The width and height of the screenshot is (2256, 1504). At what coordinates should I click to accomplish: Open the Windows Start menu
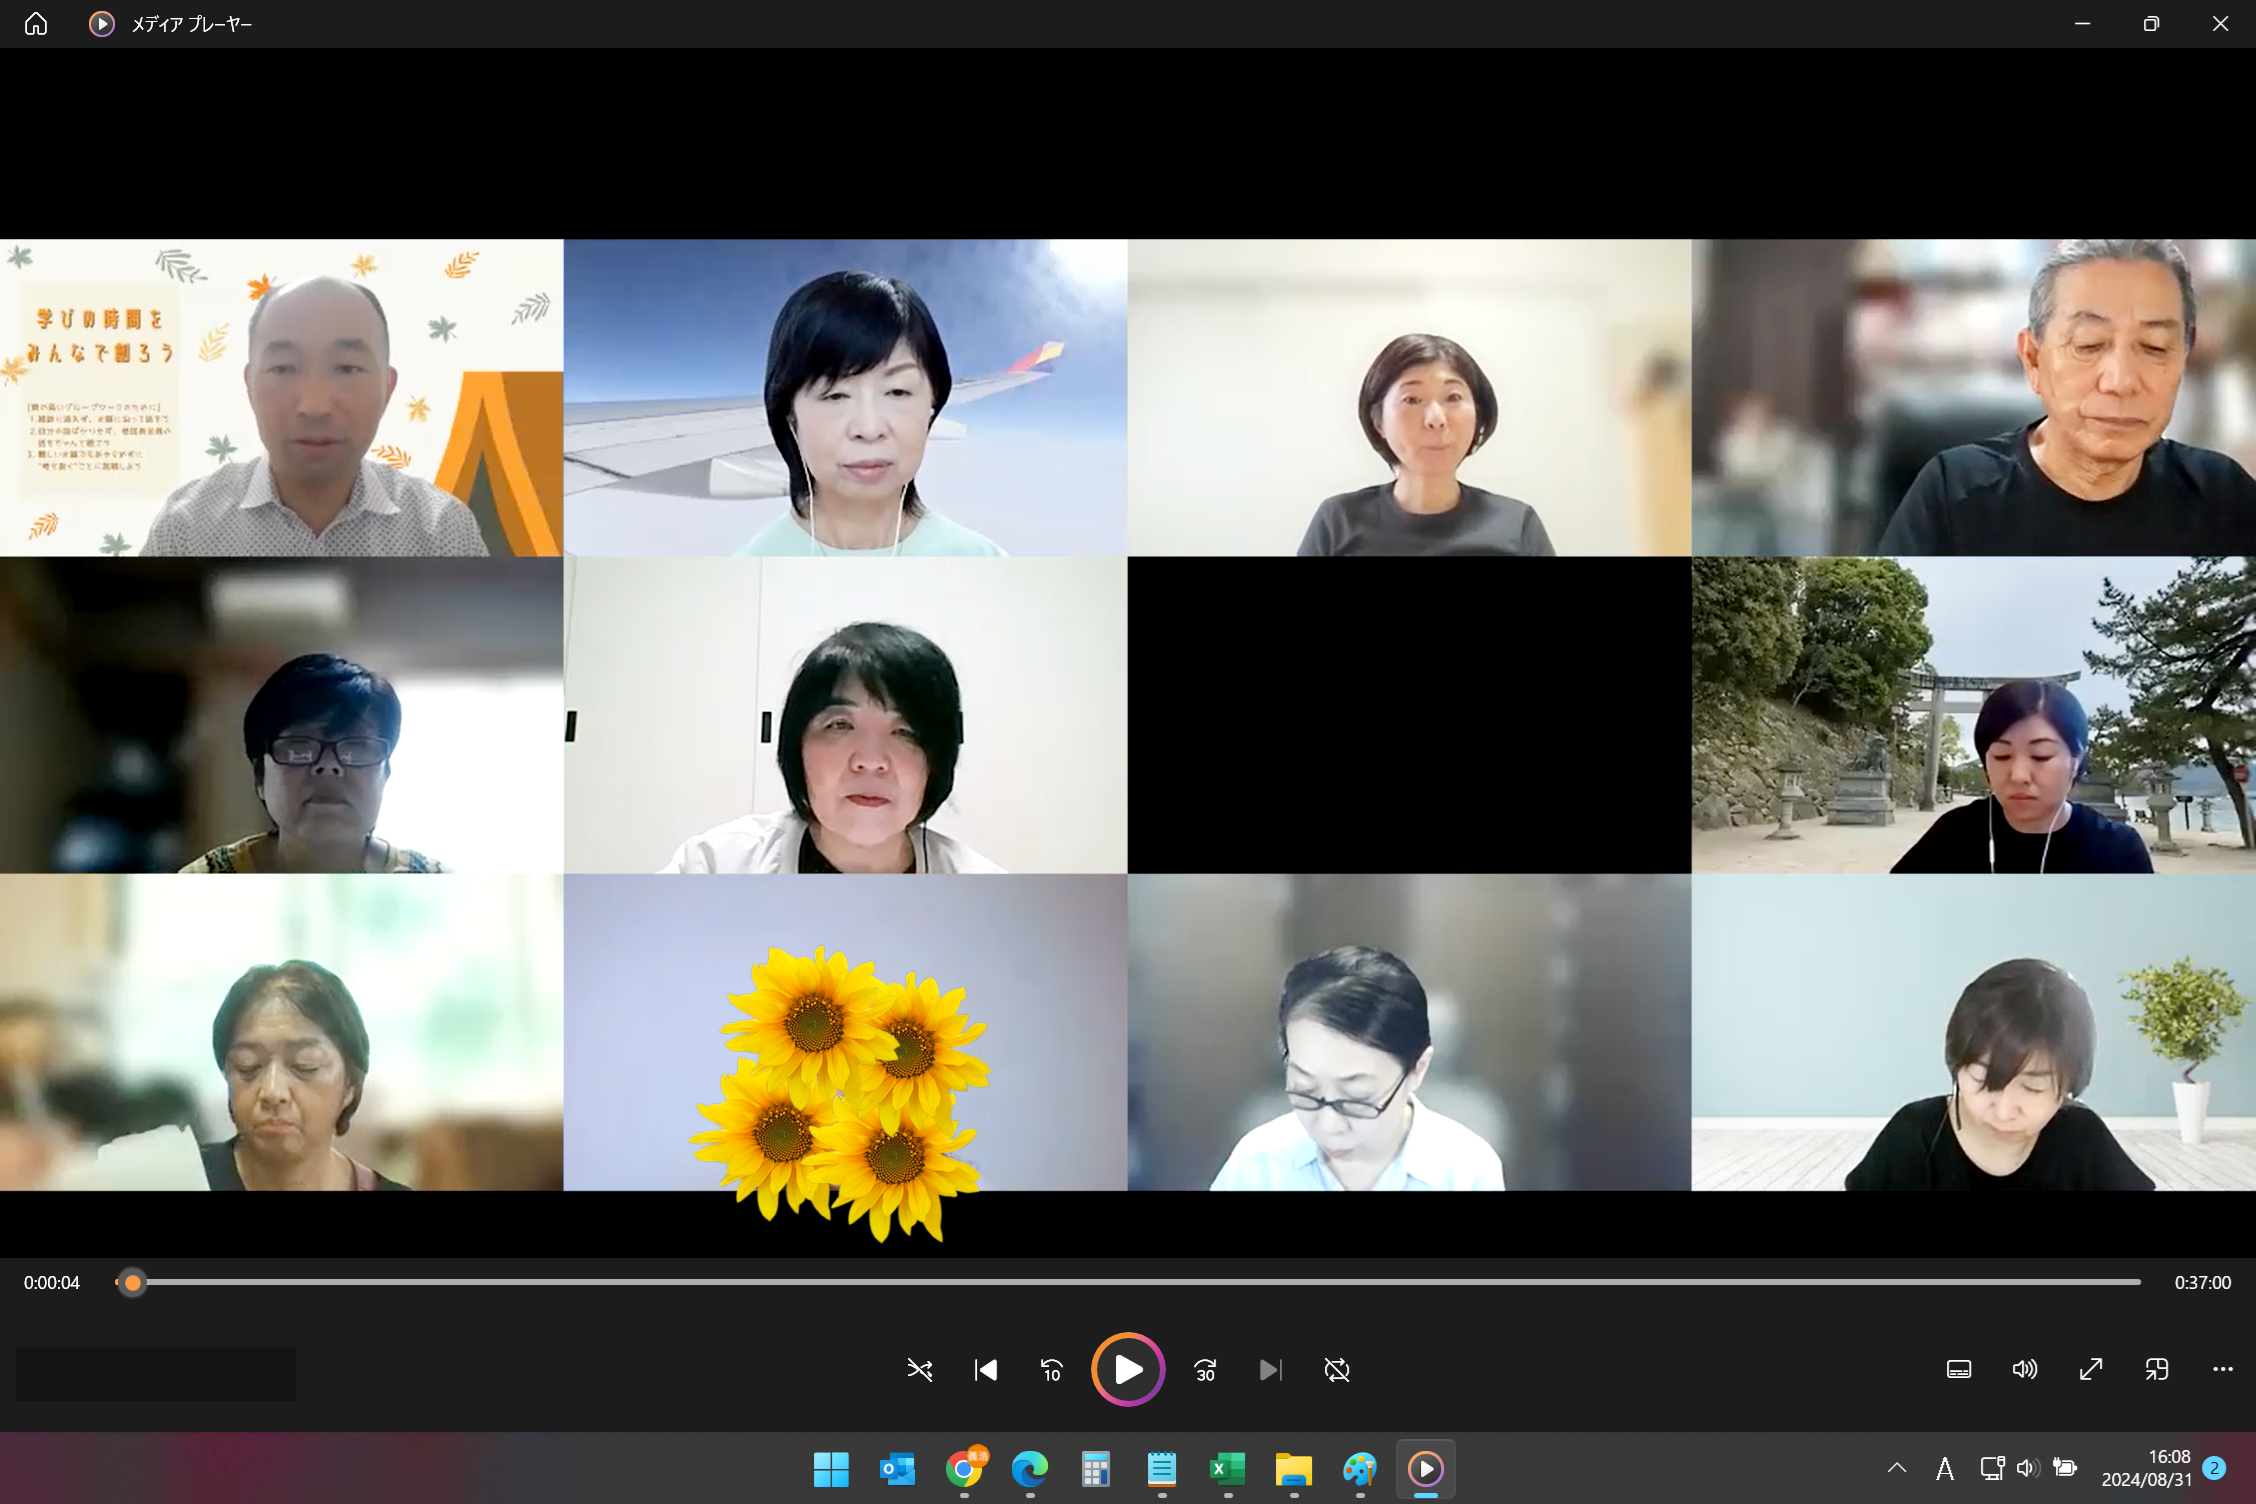(x=831, y=1469)
